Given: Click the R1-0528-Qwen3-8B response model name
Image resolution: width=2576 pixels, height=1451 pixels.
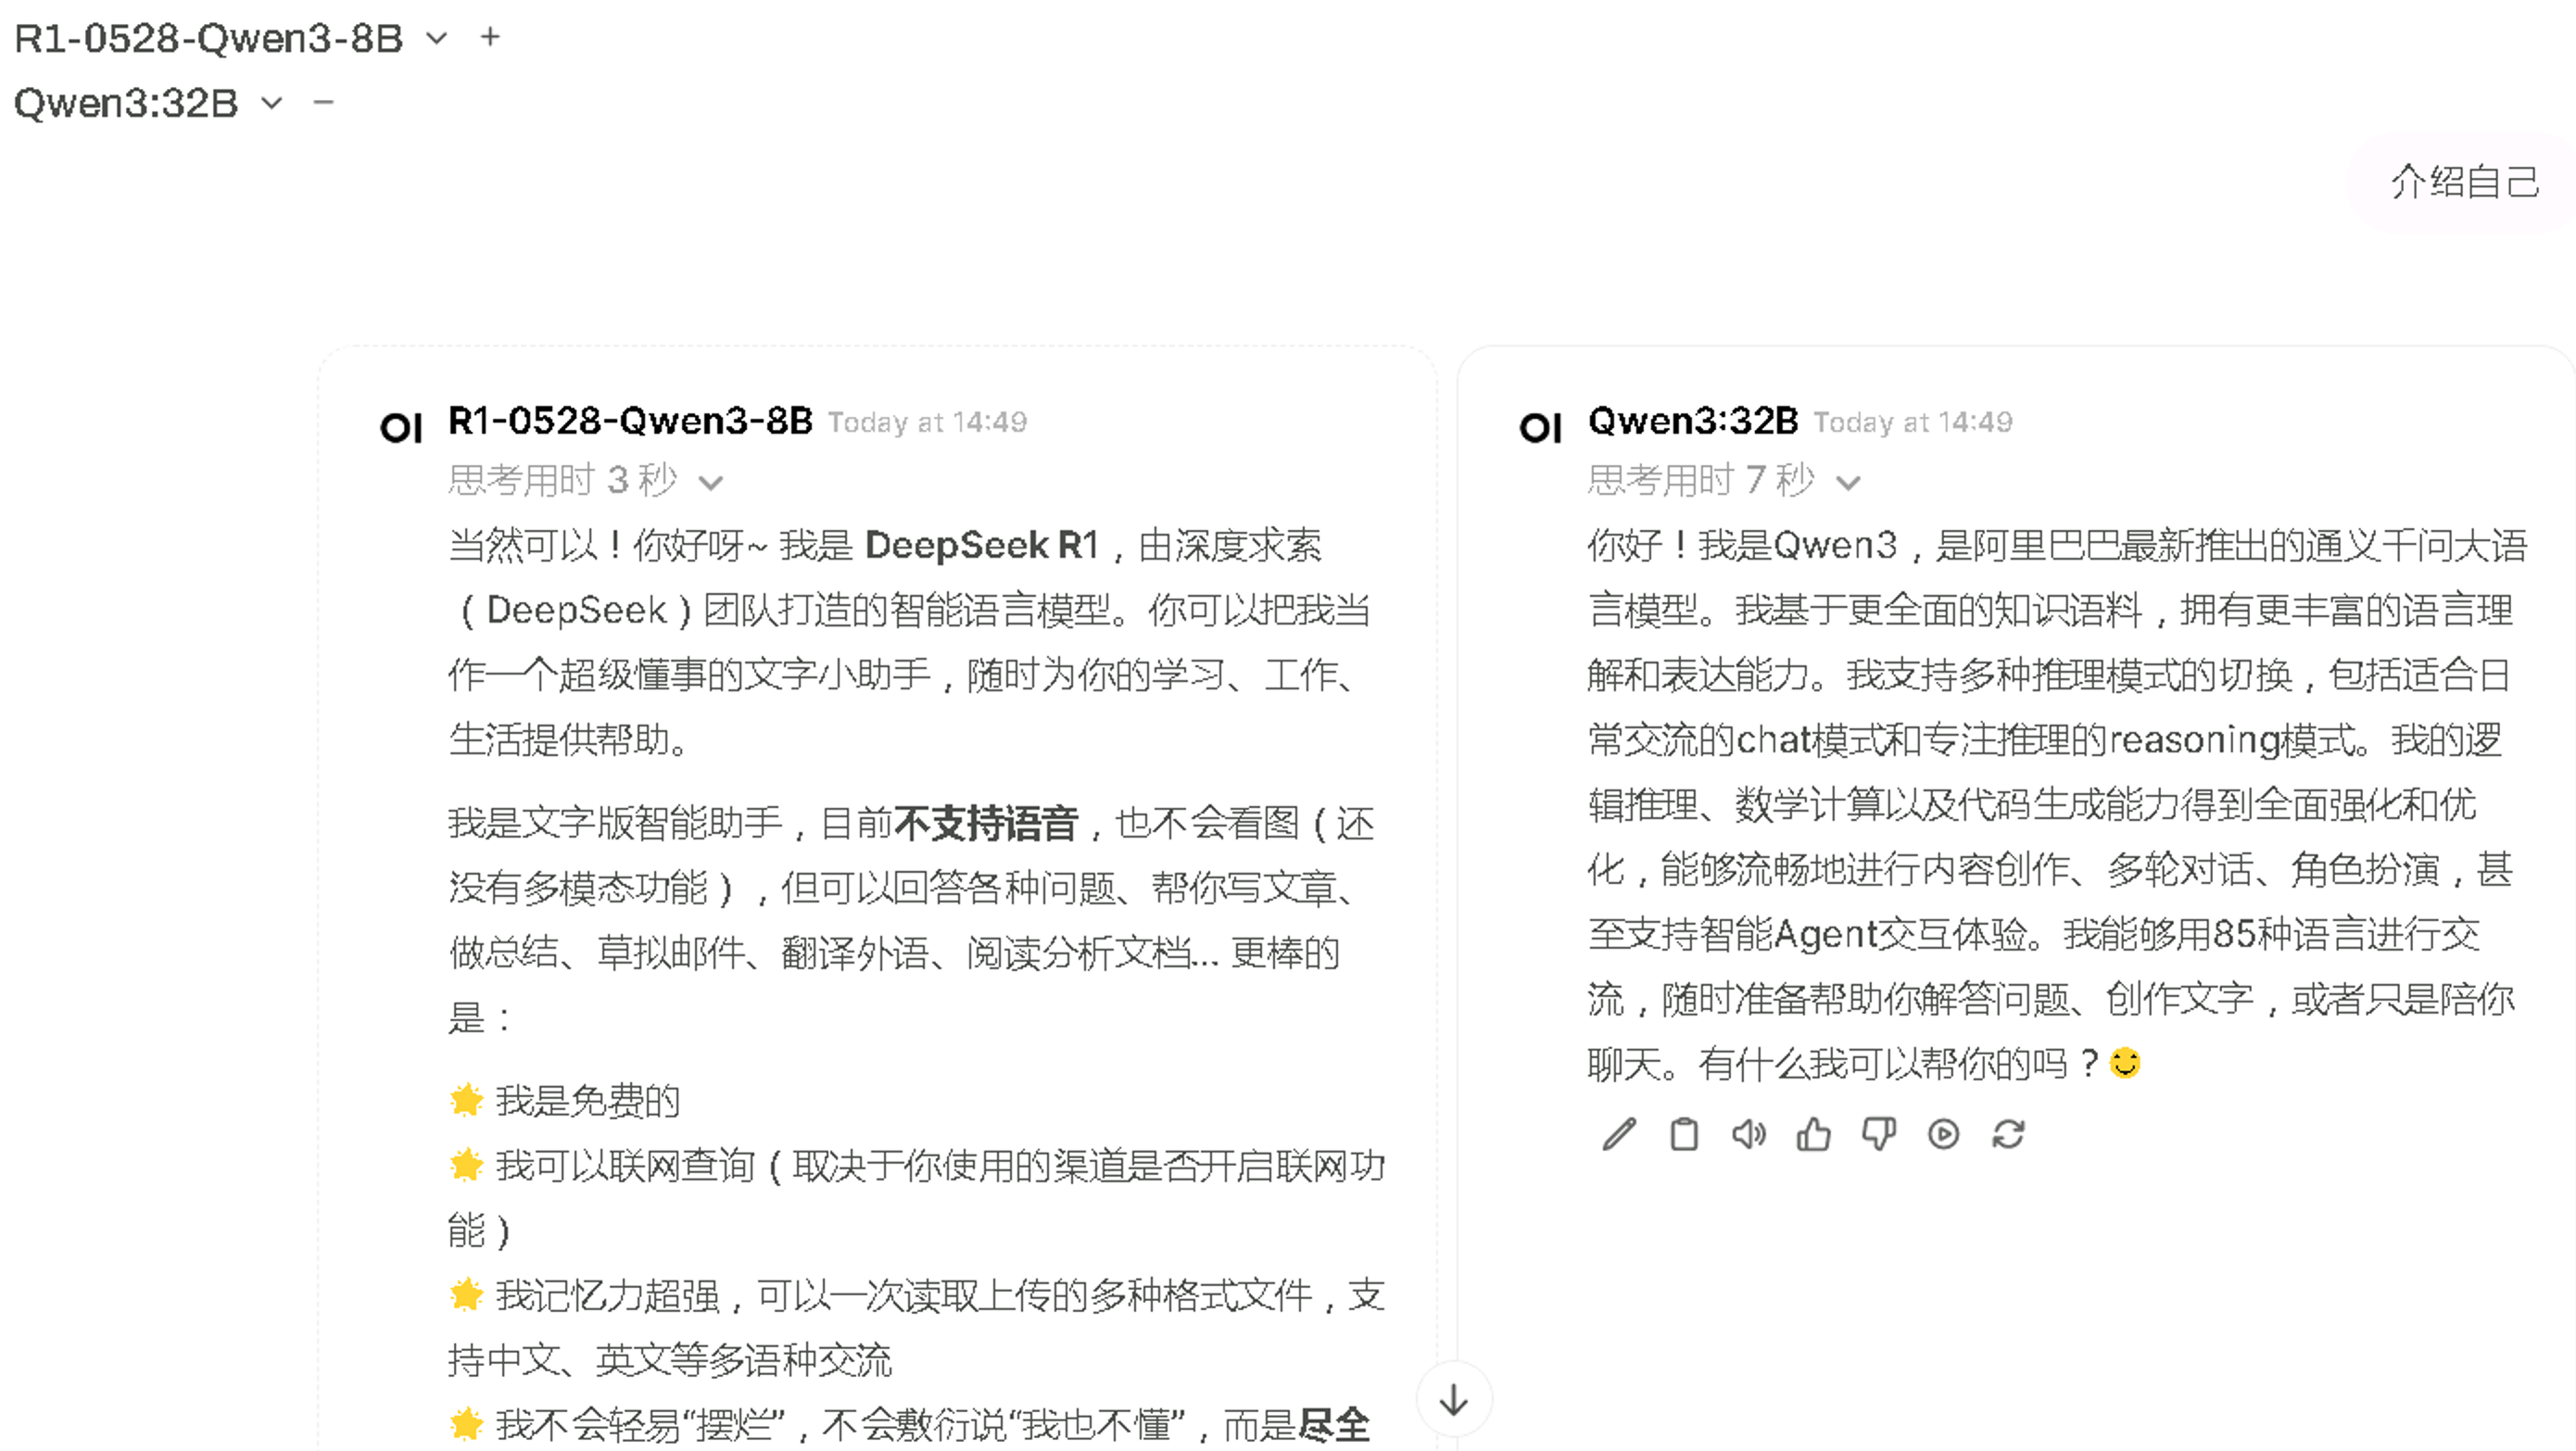Looking at the screenshot, I should coord(630,421).
